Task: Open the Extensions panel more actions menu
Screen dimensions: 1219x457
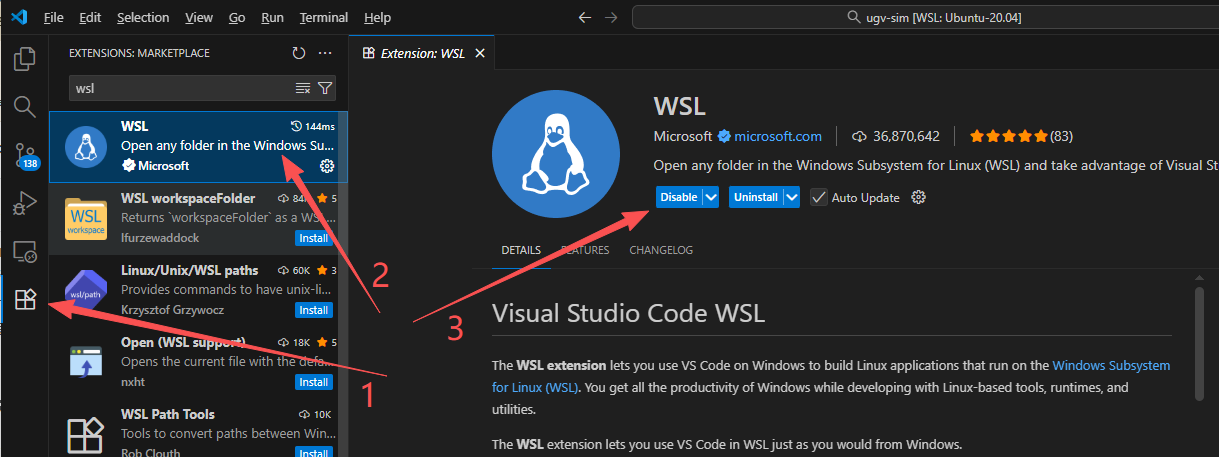Action: (324, 53)
